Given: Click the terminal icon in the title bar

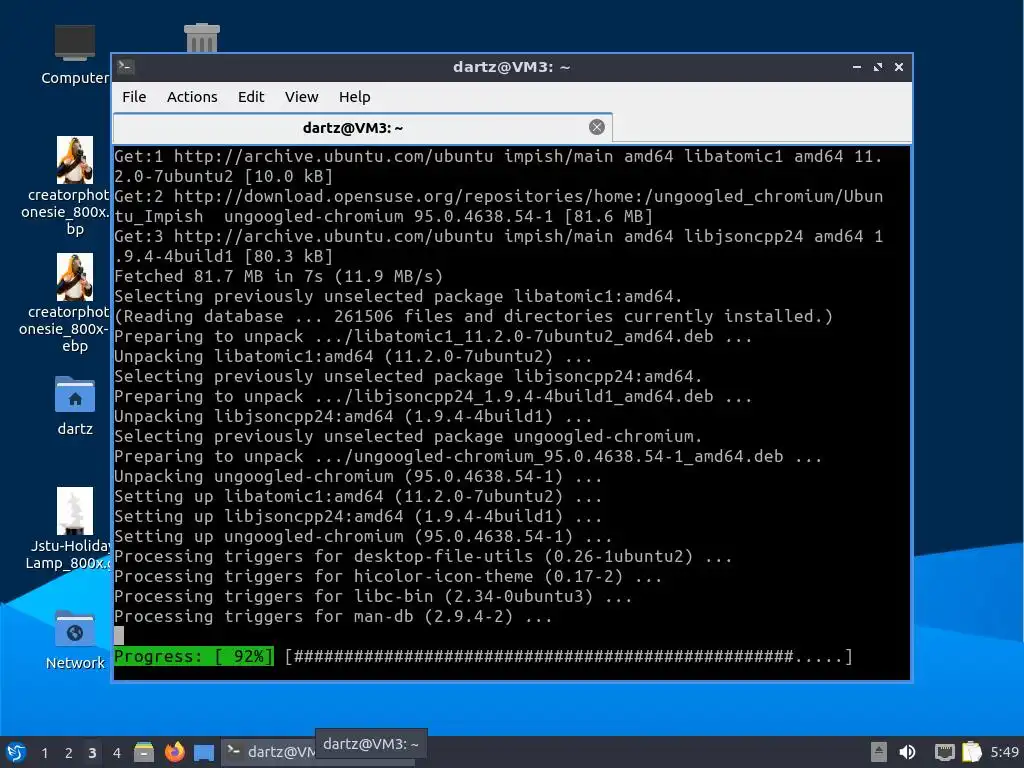Looking at the screenshot, I should (x=126, y=67).
